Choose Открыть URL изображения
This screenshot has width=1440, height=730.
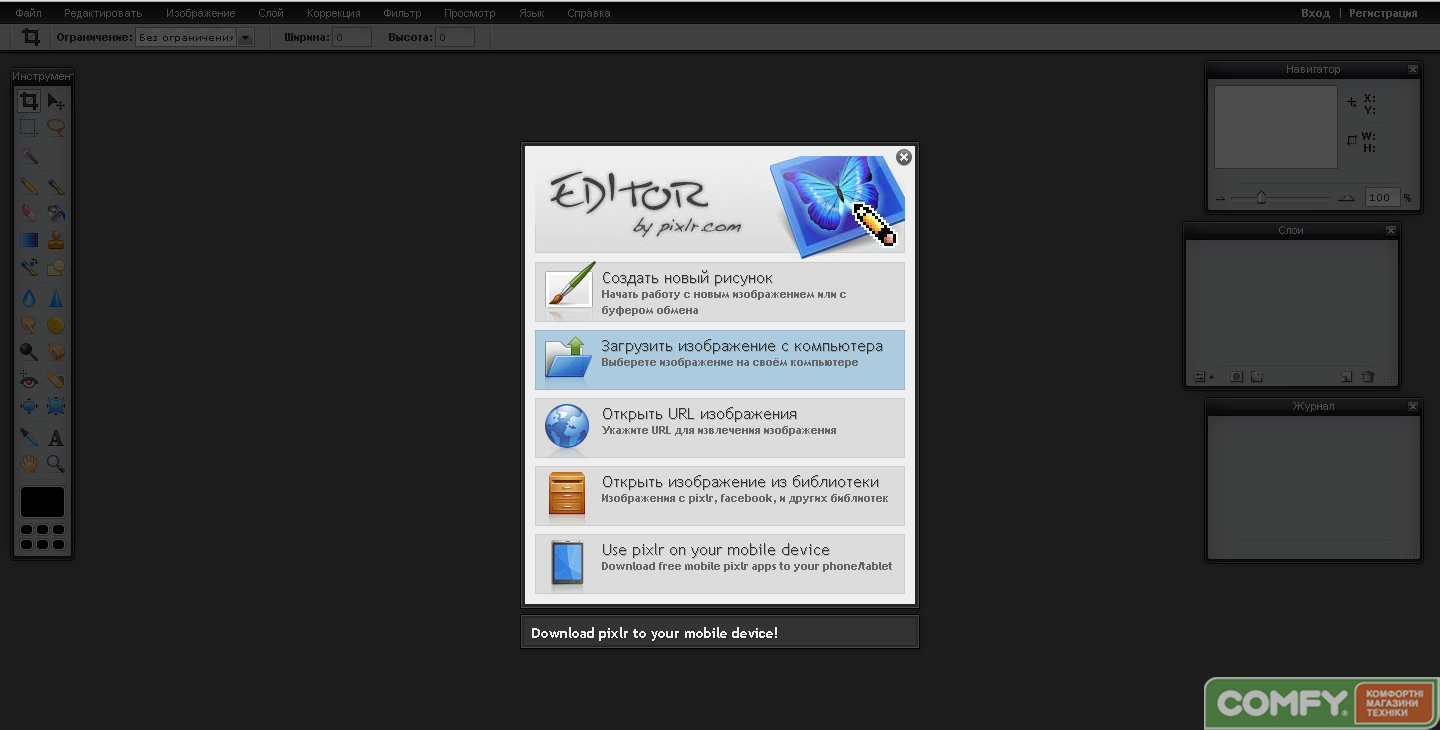720,428
